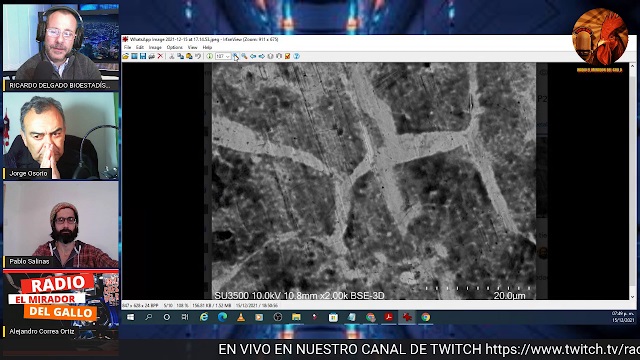Click the Paste toolbar icon

[189, 56]
